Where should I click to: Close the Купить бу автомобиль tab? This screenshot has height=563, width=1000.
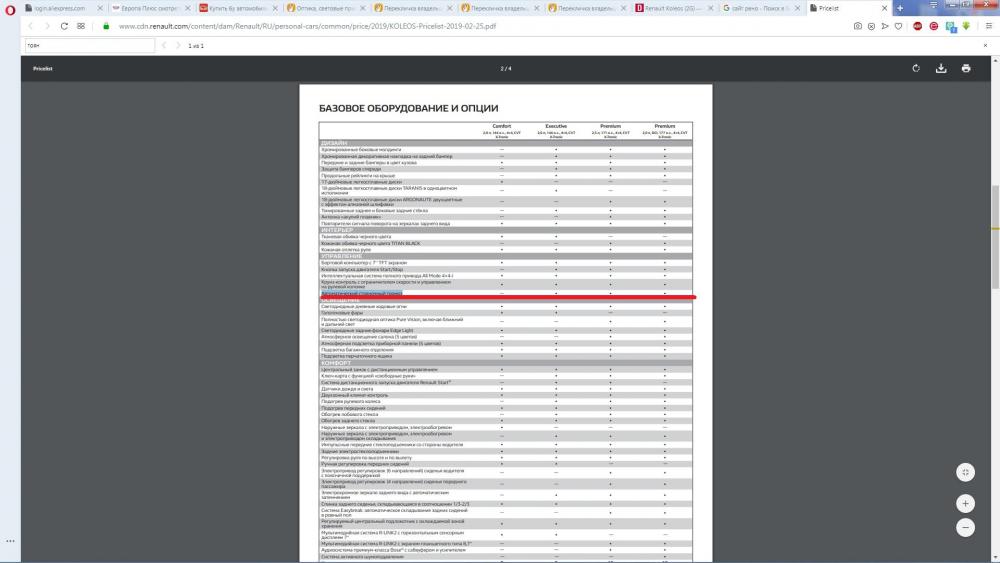pos(275,8)
